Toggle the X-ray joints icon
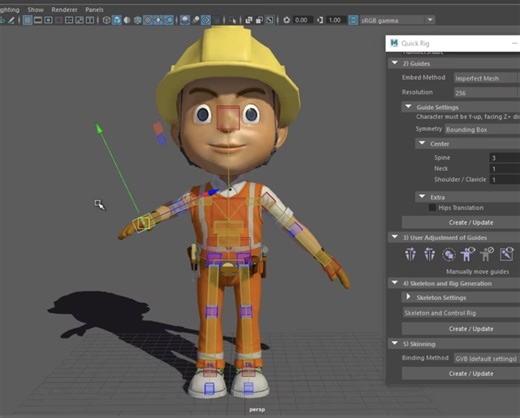Image resolution: width=520 pixels, height=418 pixels. click(x=270, y=20)
